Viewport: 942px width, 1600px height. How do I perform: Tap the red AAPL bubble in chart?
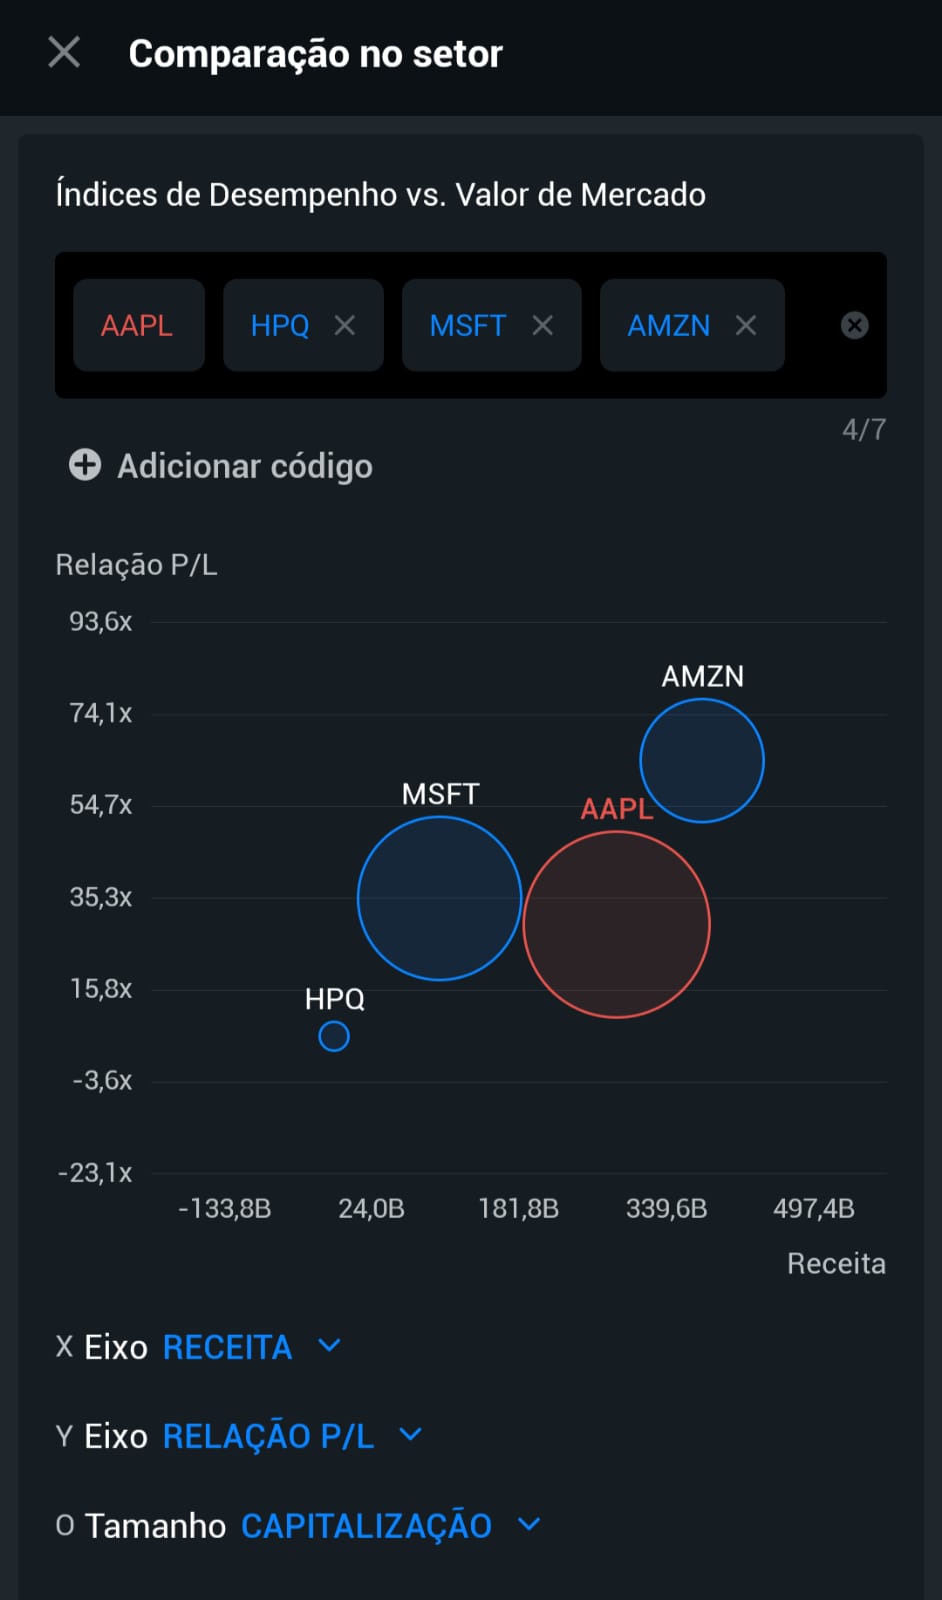pos(617,925)
